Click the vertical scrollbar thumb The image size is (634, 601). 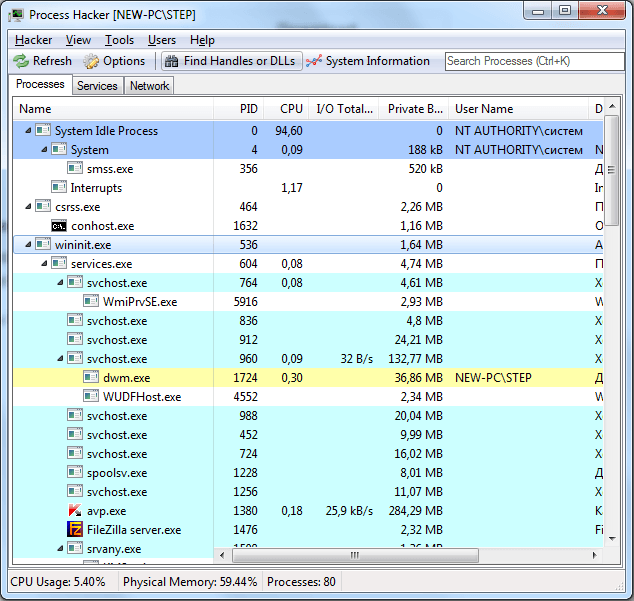[x=612, y=170]
